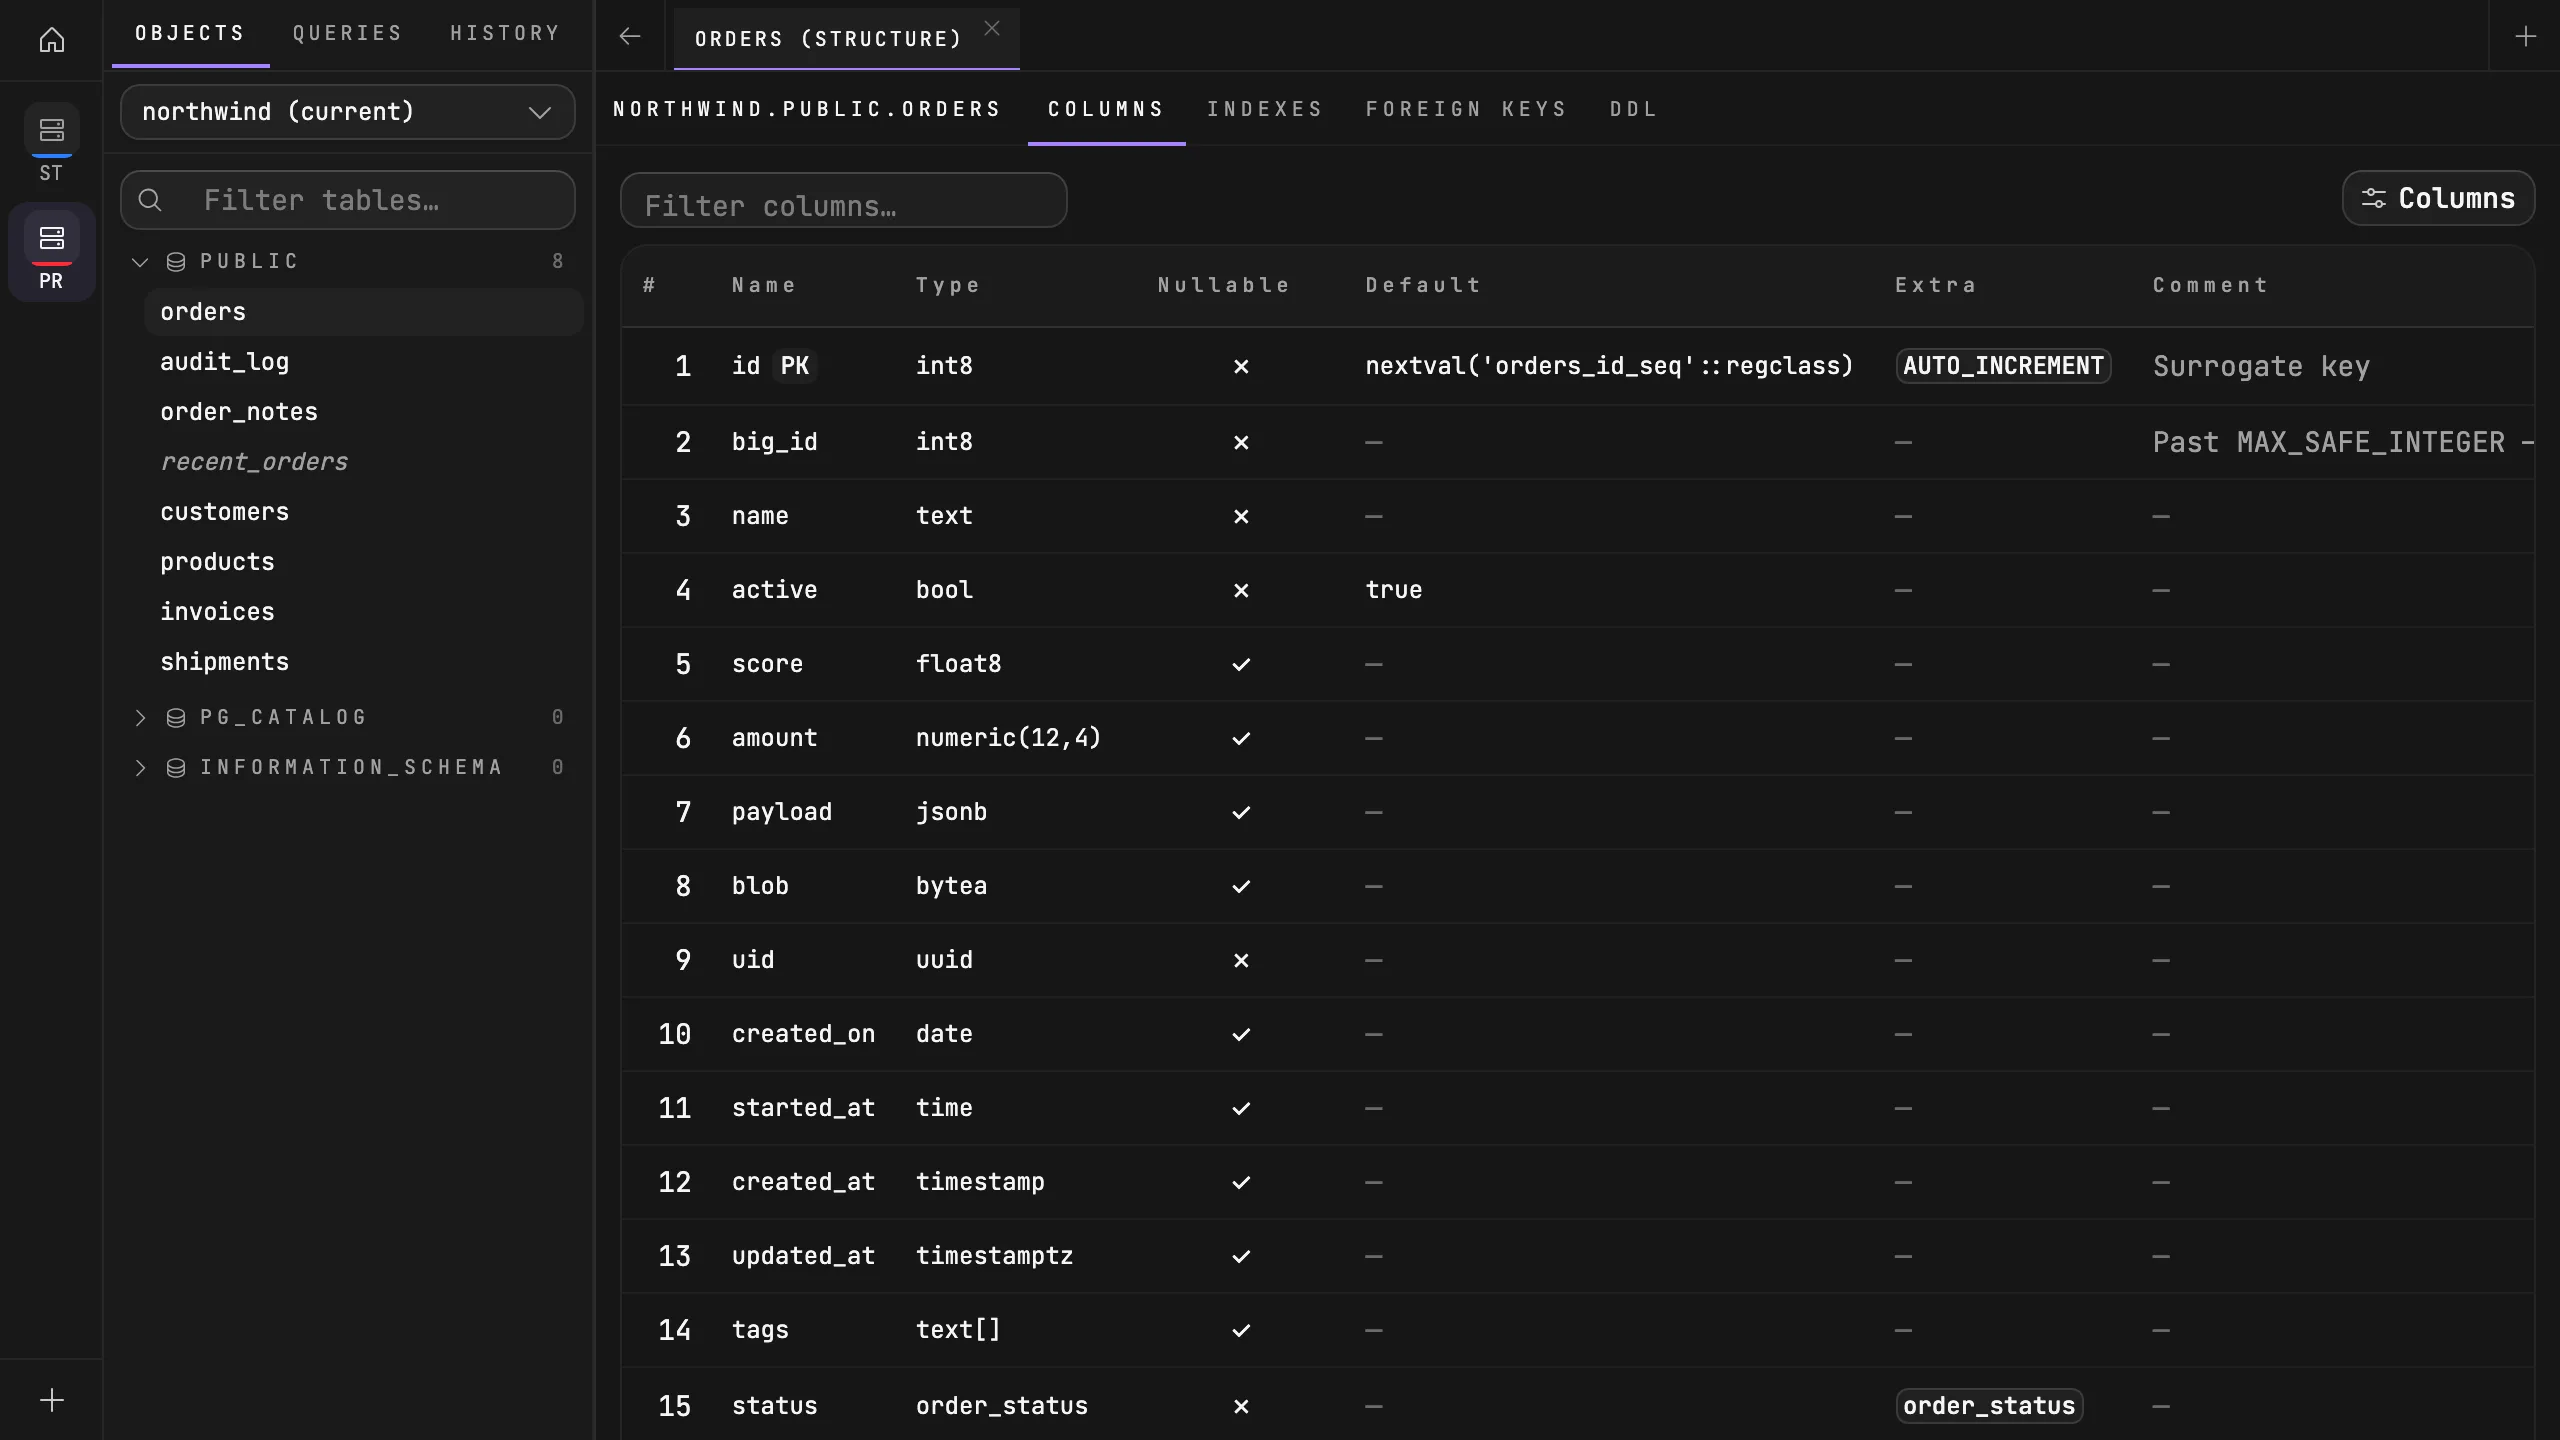Select the order_notes table
This screenshot has height=1440, width=2560.
pos(363,412)
